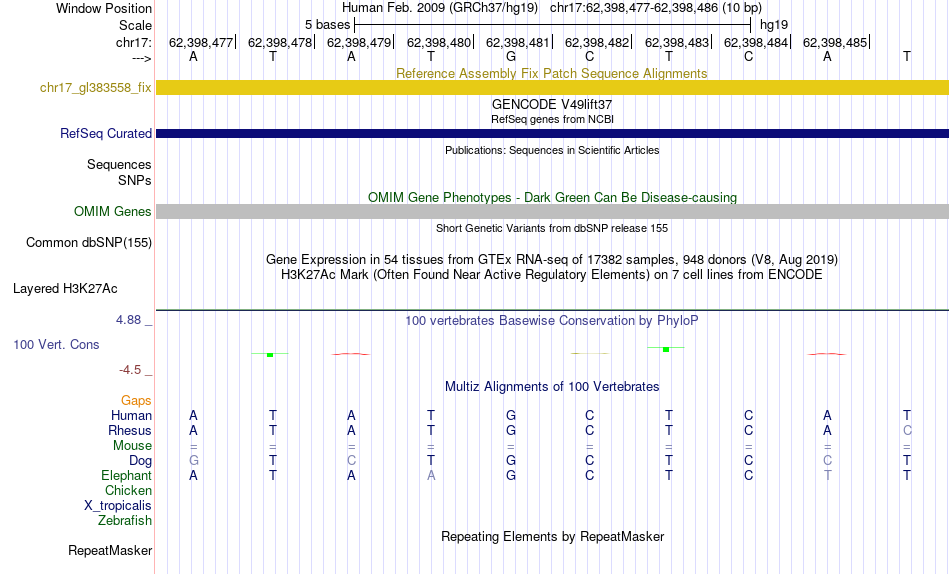This screenshot has height=574, width=950.
Task: Click the Zebrafish species label
Action: pyautogui.click(x=125, y=521)
